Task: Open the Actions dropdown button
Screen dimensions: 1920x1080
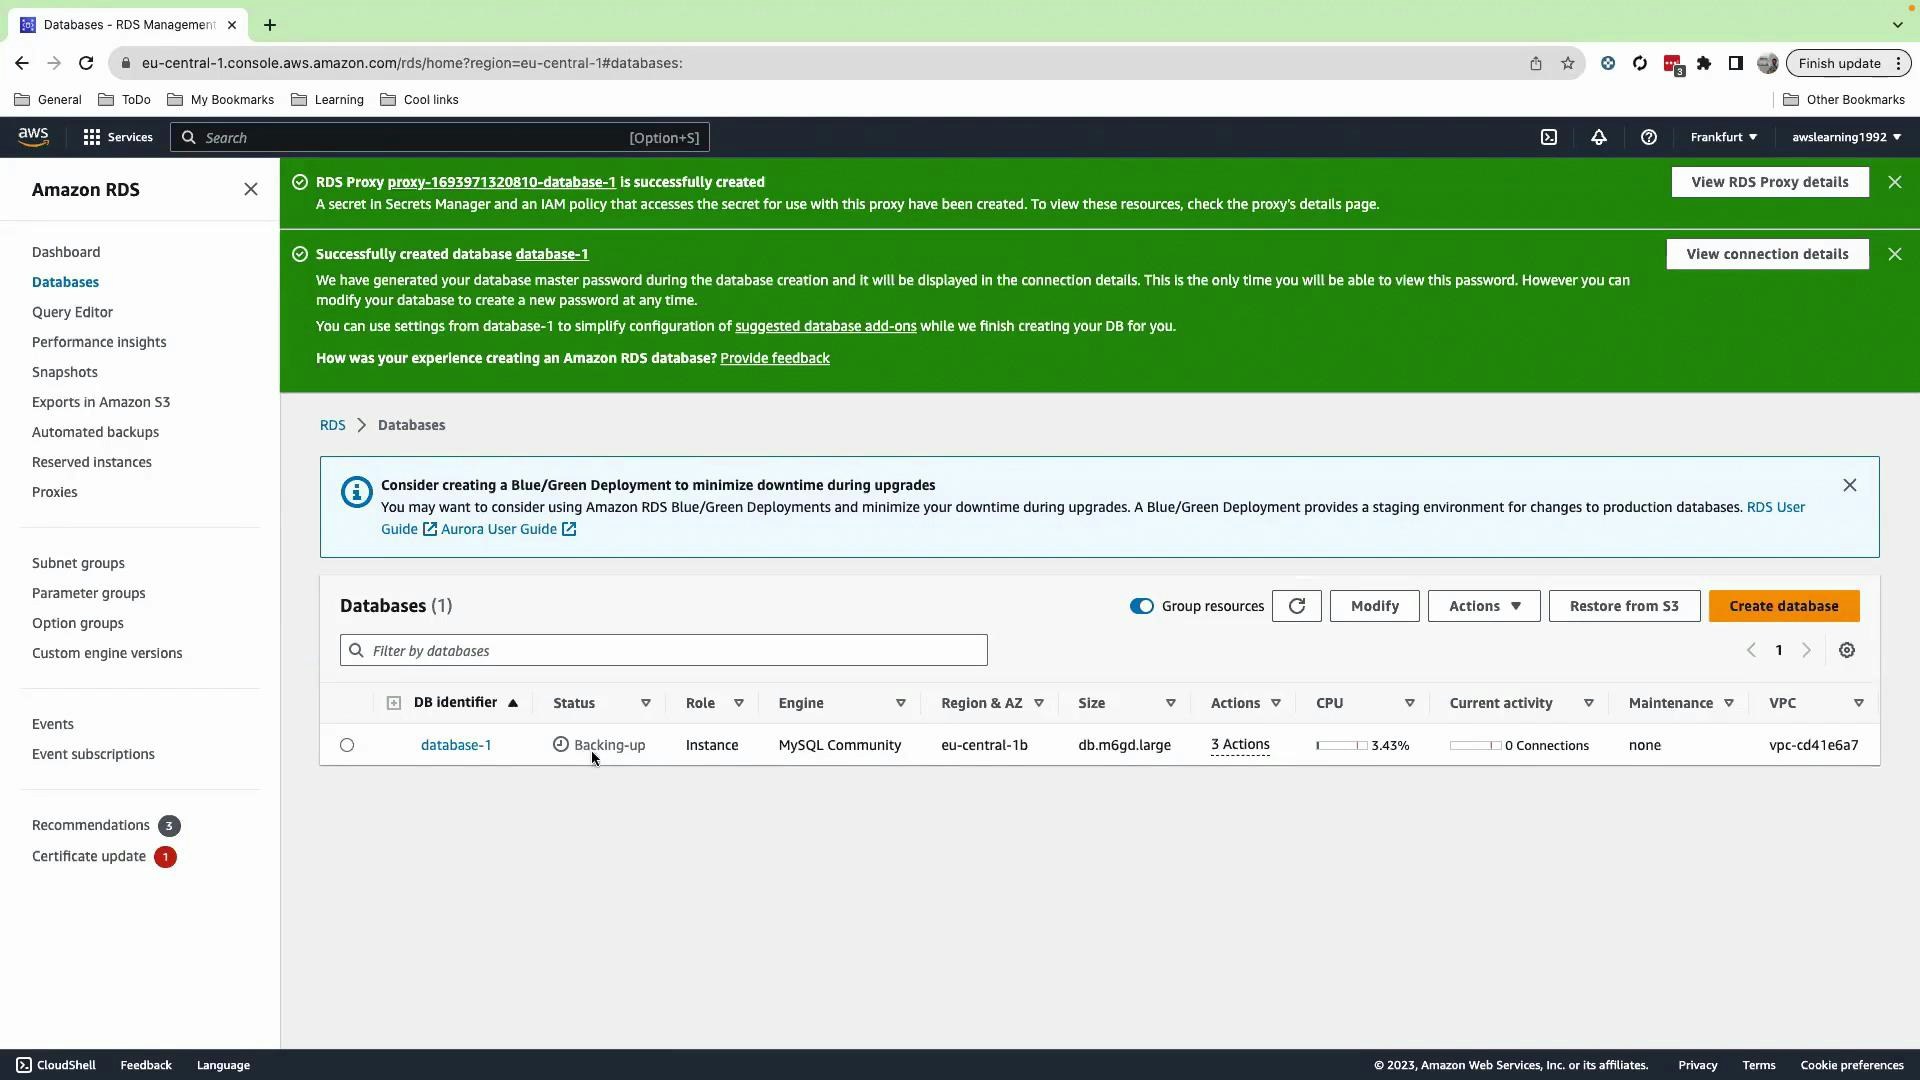Action: pos(1484,606)
